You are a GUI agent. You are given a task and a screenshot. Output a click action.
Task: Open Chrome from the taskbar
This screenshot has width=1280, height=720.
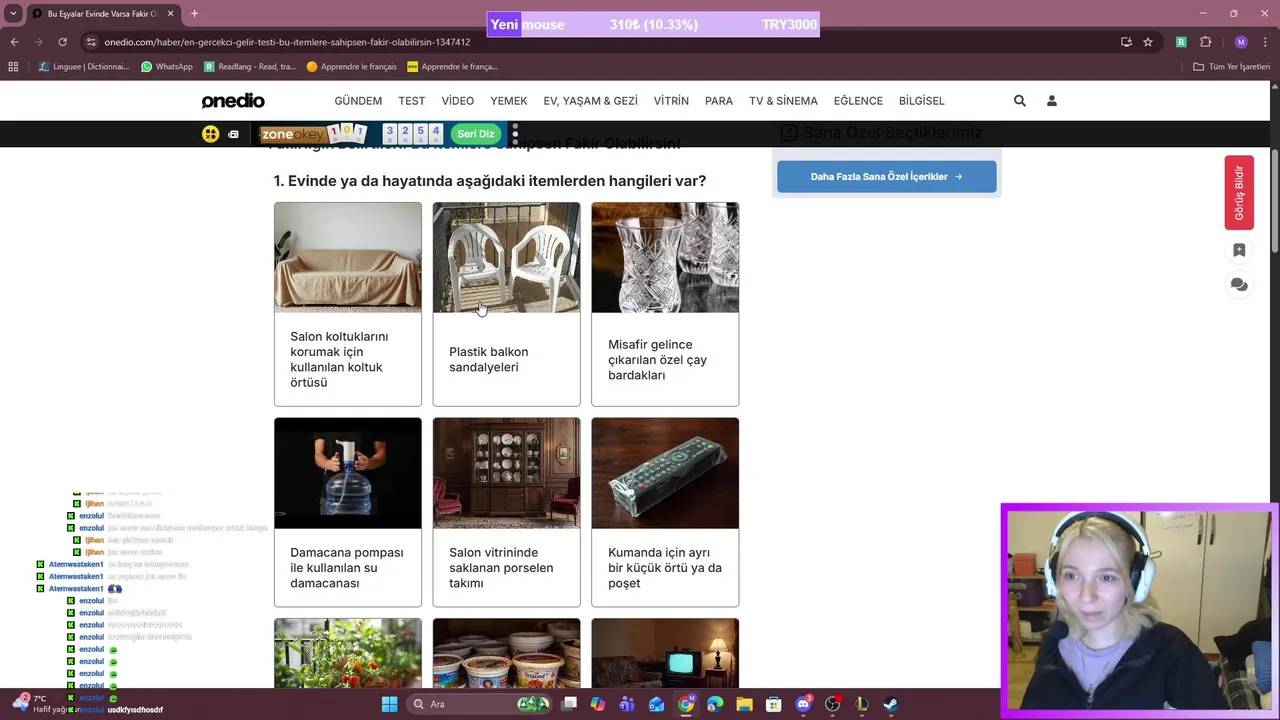(x=686, y=704)
